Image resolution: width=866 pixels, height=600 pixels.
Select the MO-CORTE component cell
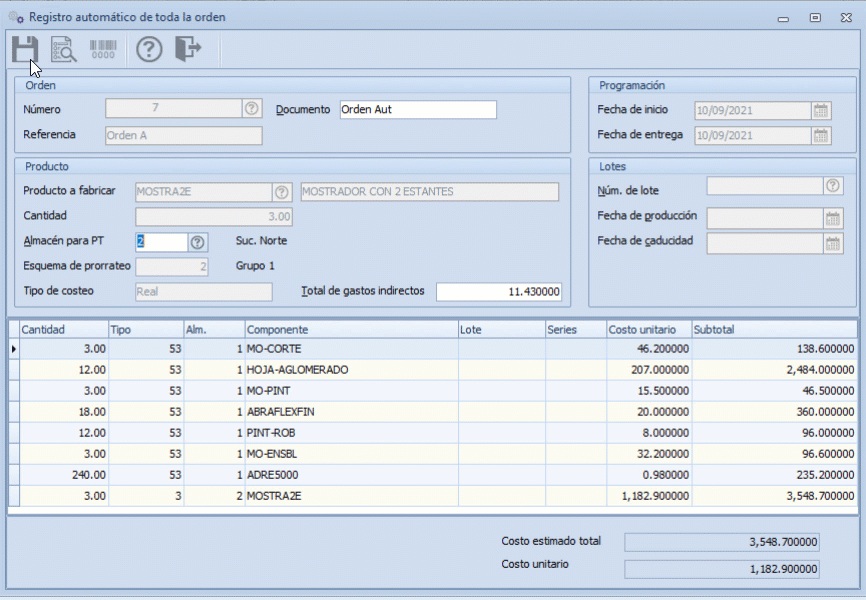(x=352, y=349)
